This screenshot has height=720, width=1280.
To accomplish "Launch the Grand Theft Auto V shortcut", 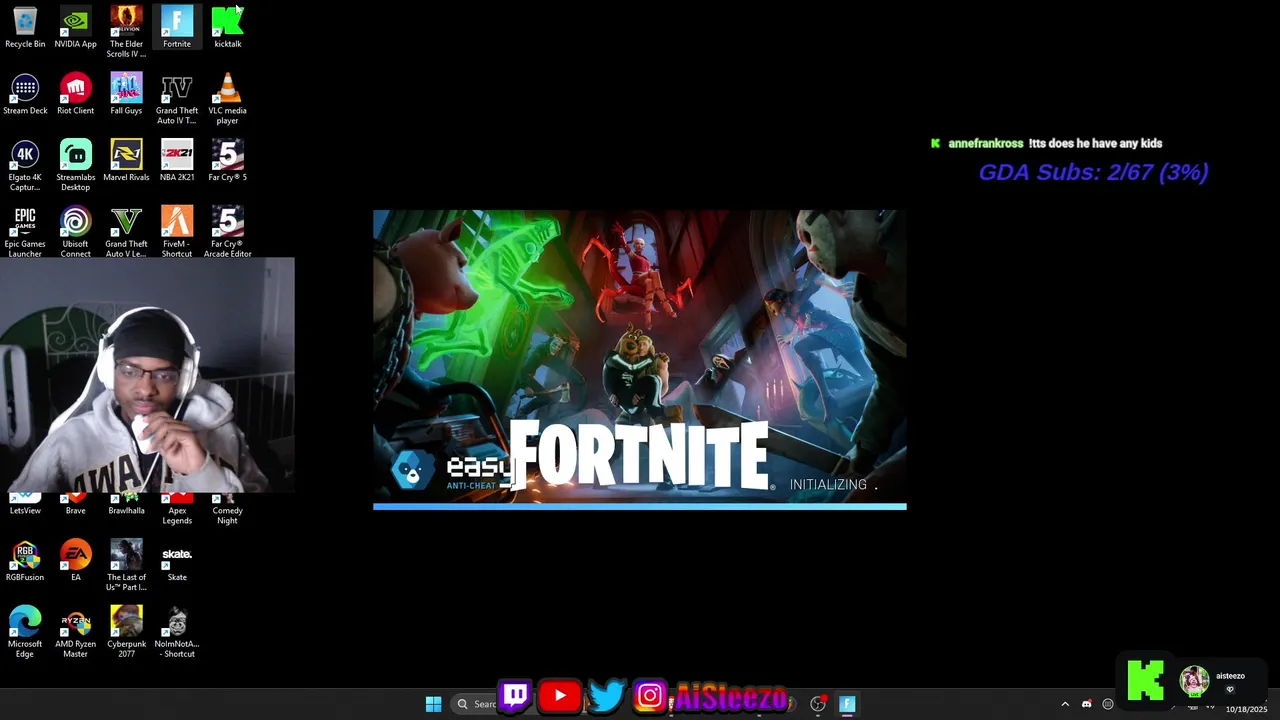I will [126, 232].
